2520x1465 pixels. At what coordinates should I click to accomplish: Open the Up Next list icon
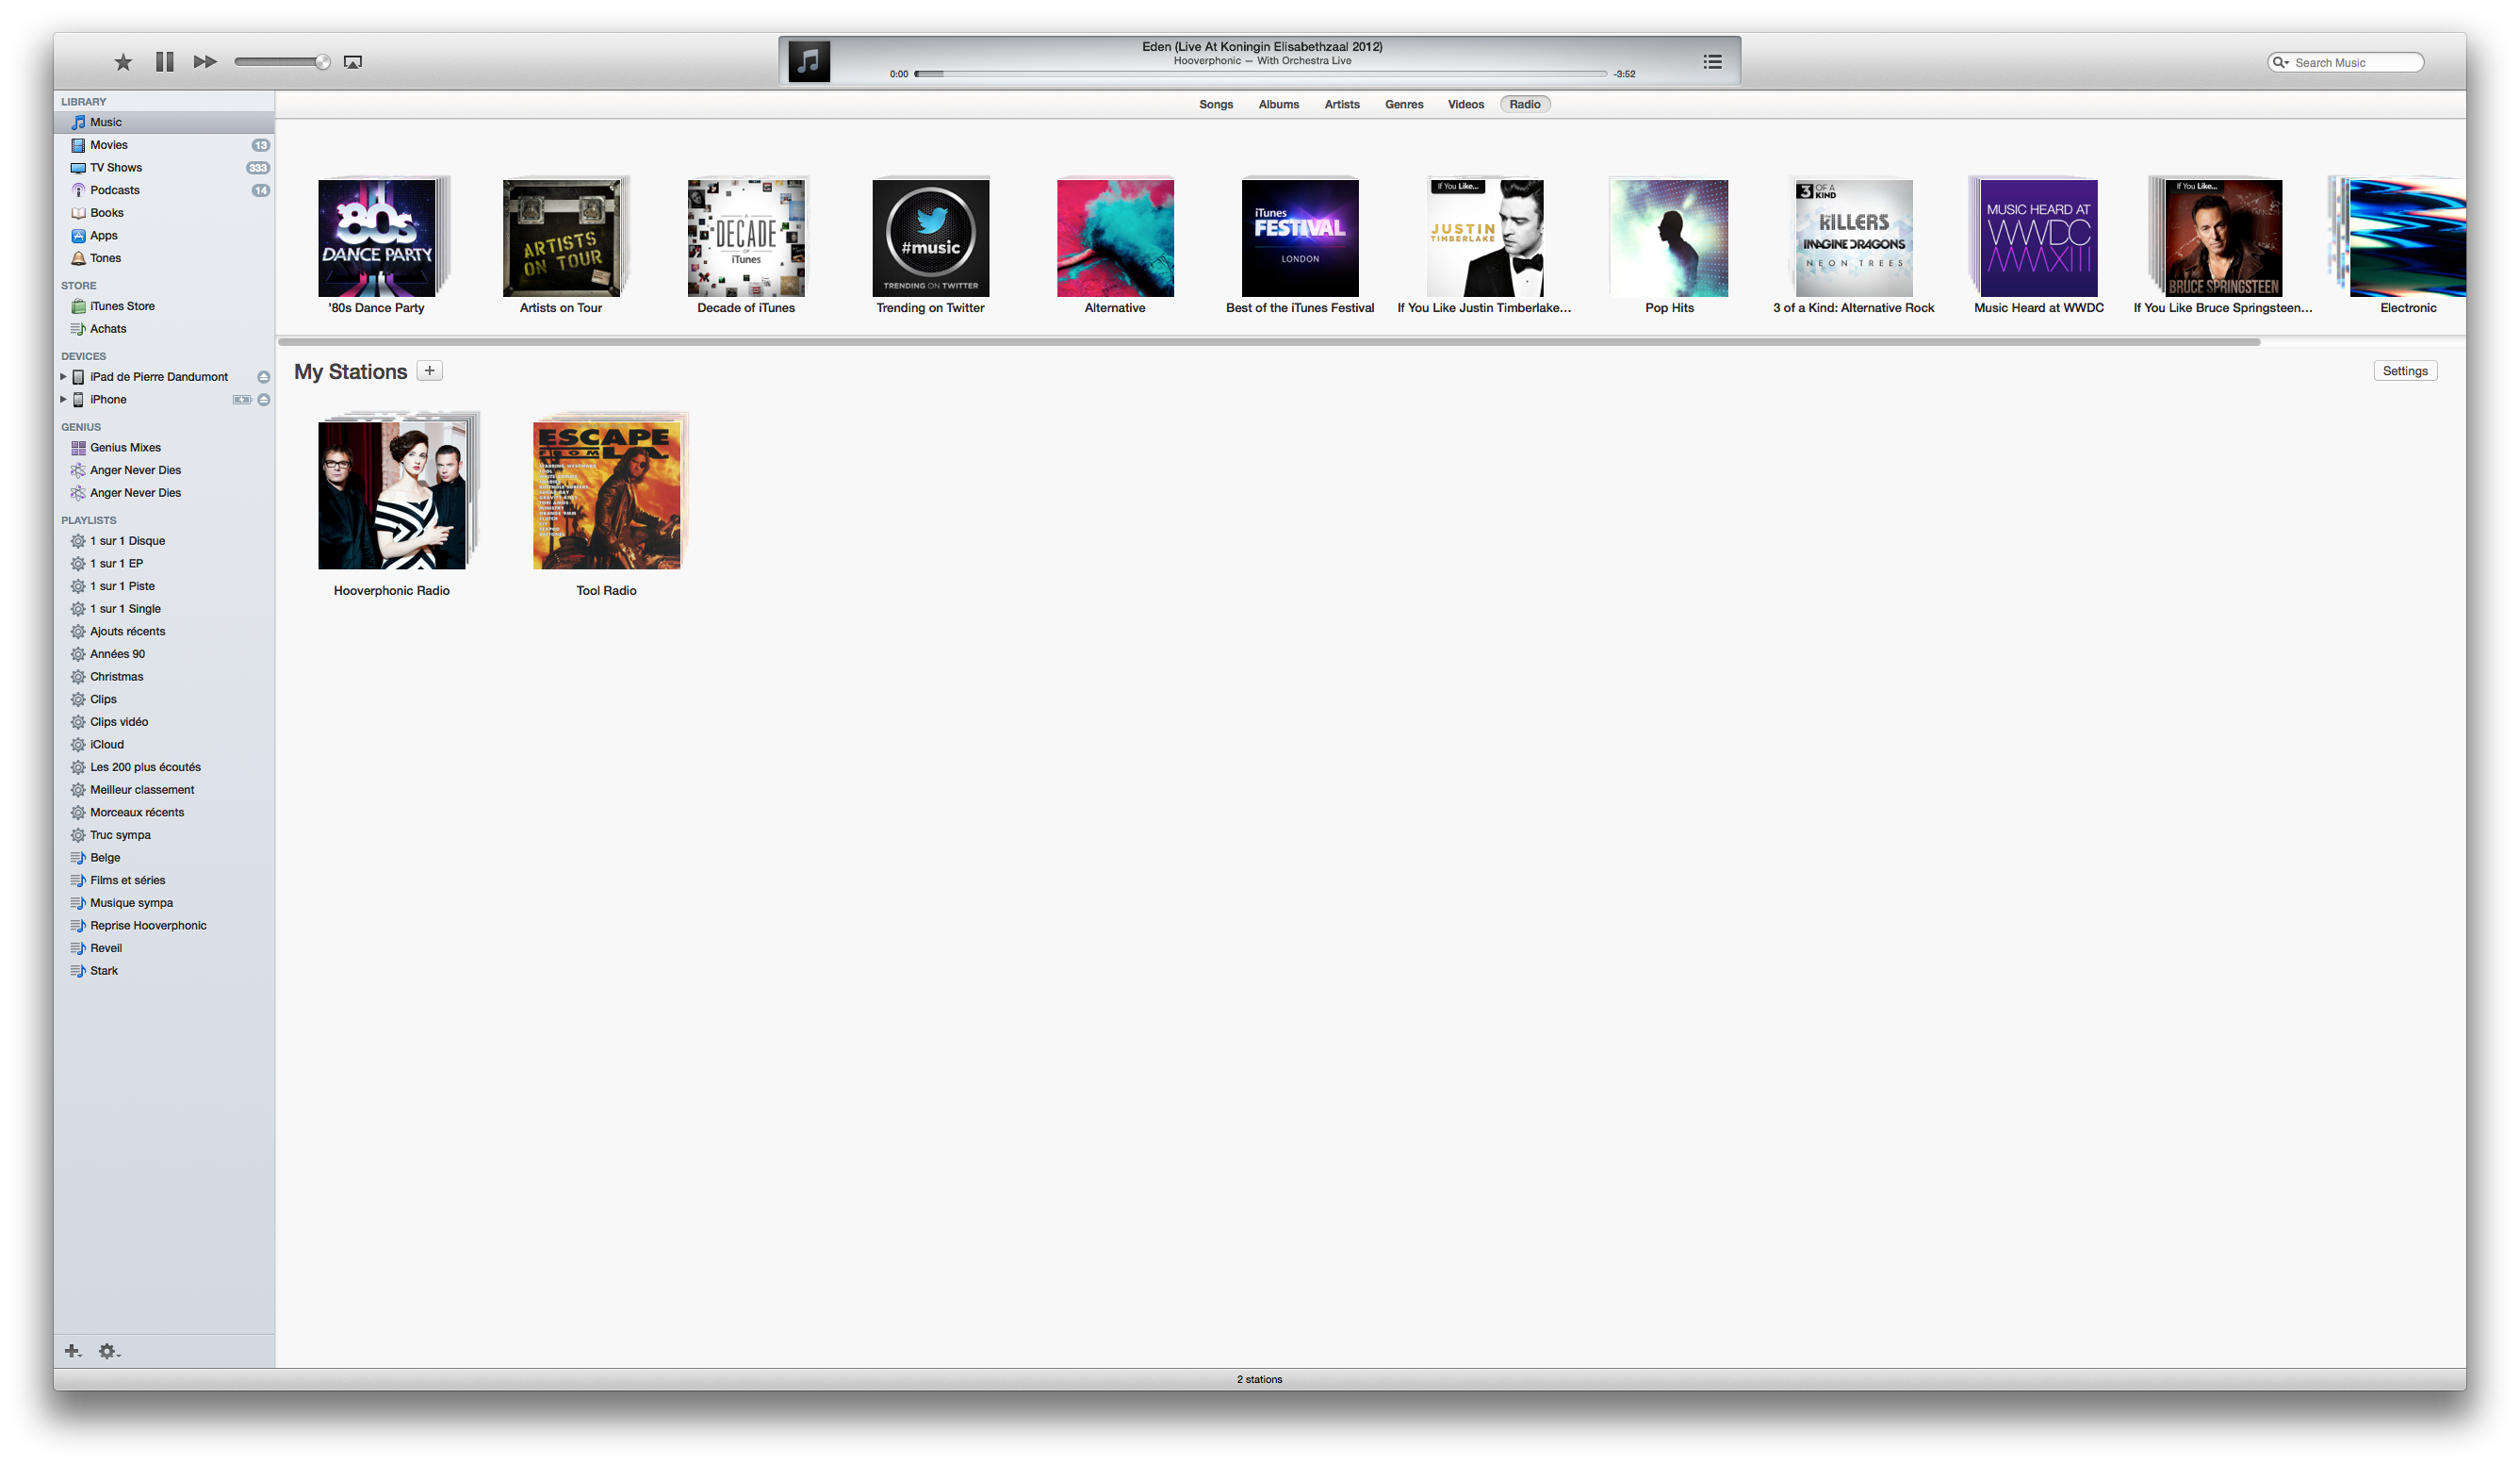coord(1712,62)
